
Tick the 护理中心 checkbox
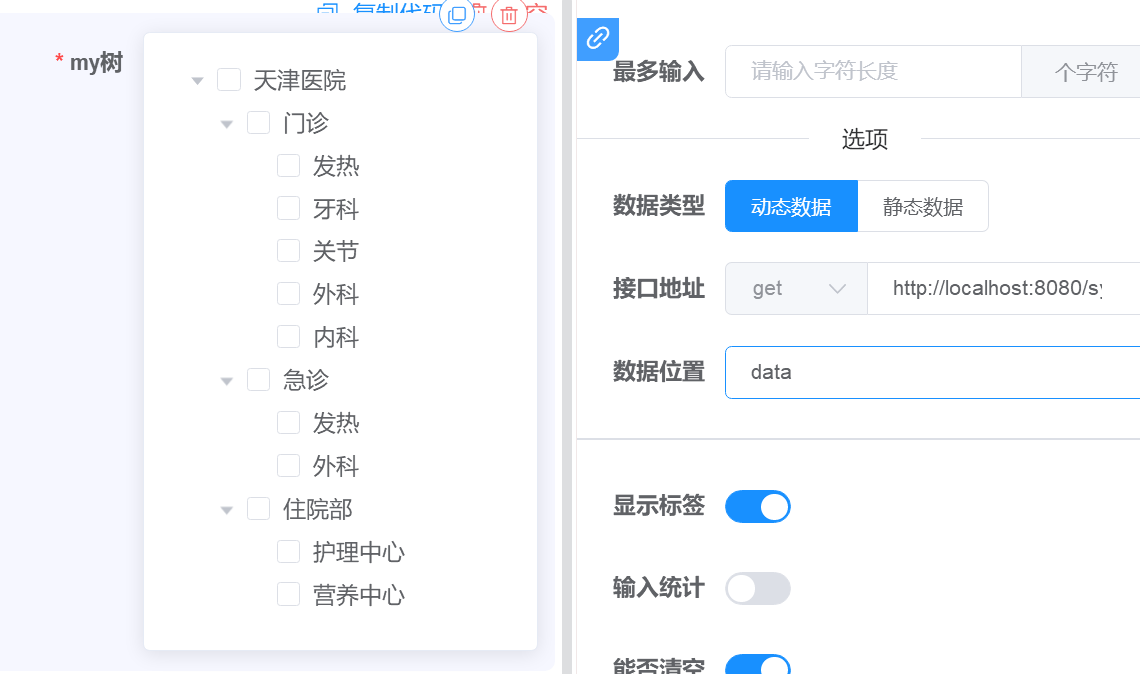289,551
